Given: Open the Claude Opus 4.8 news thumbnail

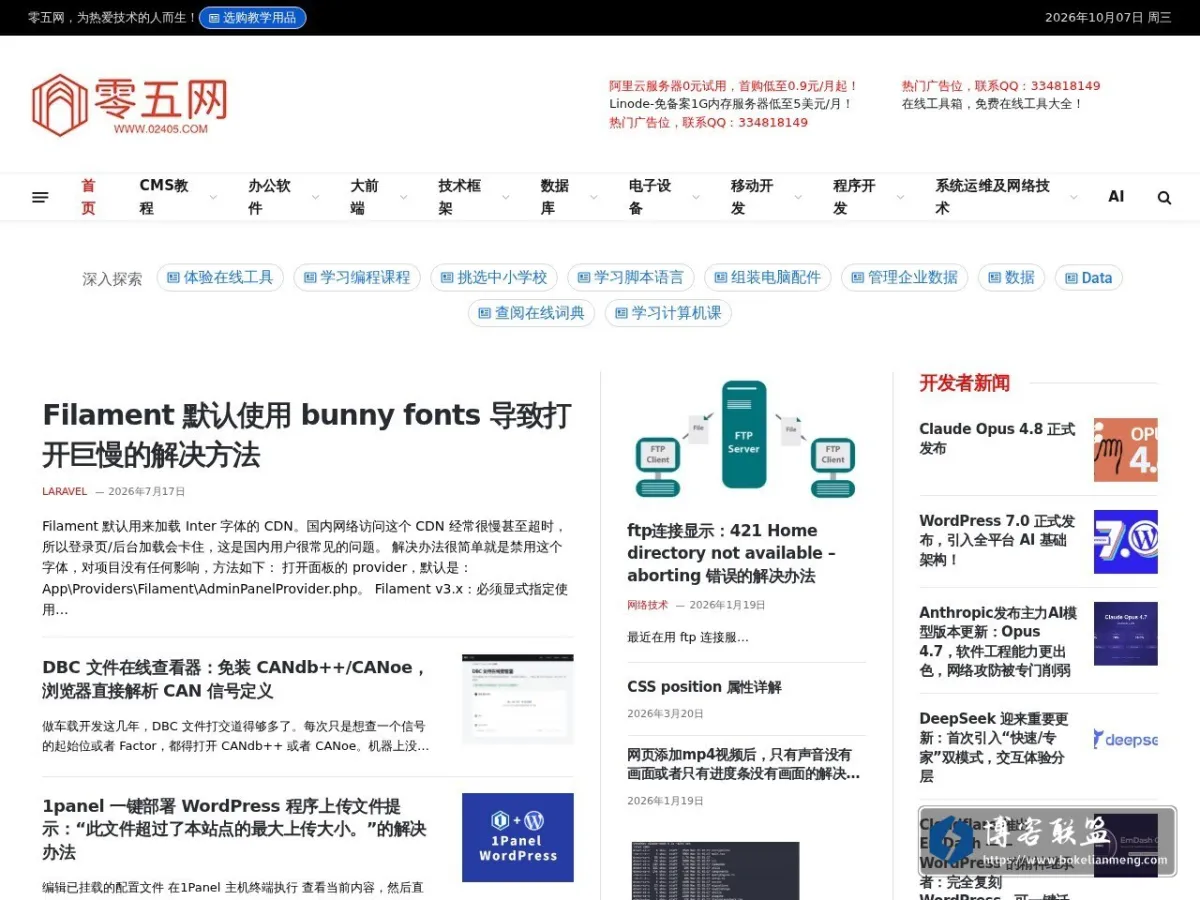Looking at the screenshot, I should [1125, 450].
